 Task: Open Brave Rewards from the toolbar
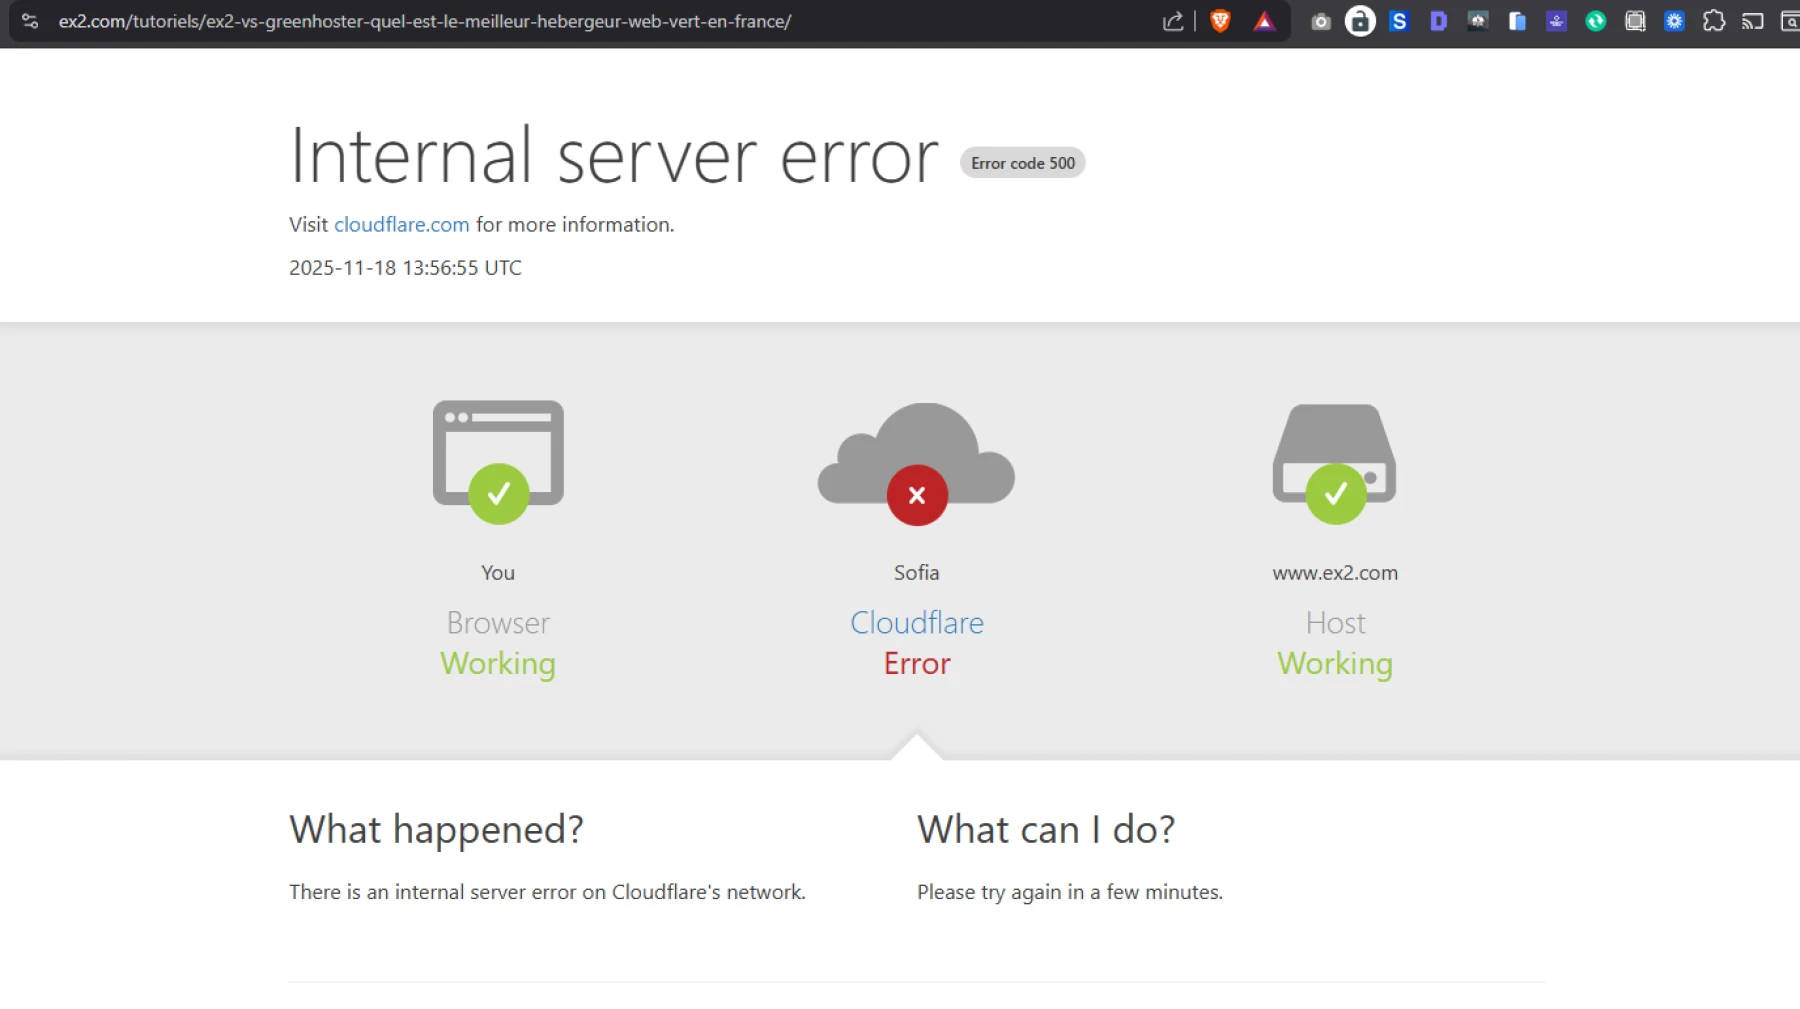1264,21
